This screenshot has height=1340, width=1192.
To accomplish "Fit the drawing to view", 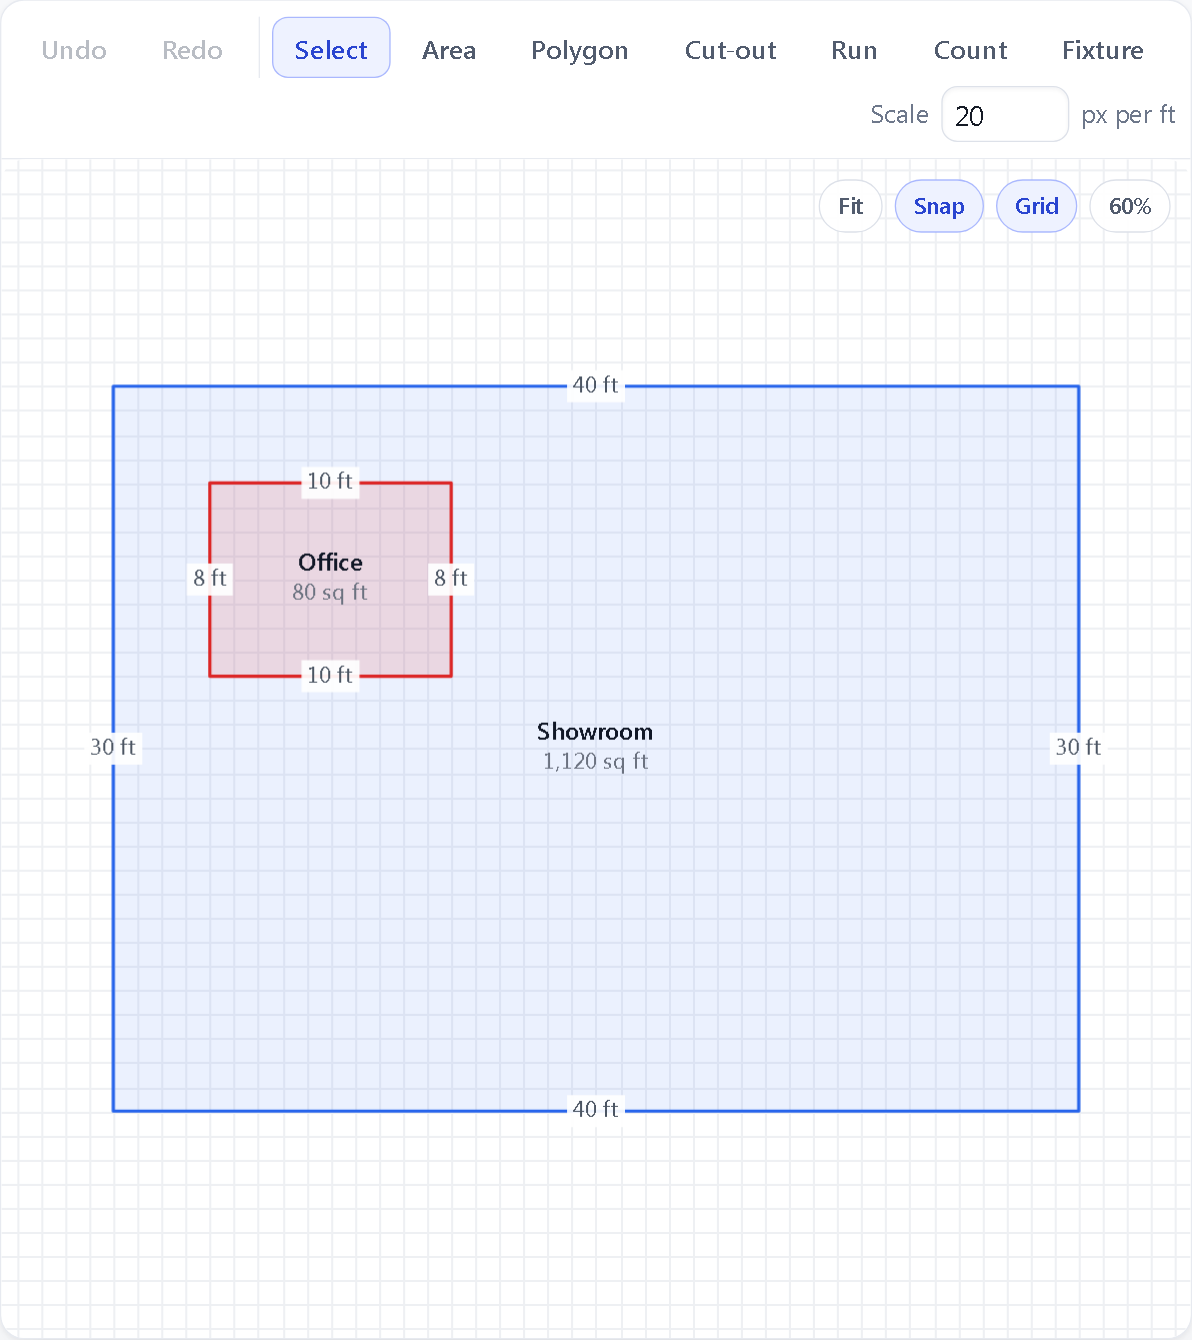I will point(851,206).
